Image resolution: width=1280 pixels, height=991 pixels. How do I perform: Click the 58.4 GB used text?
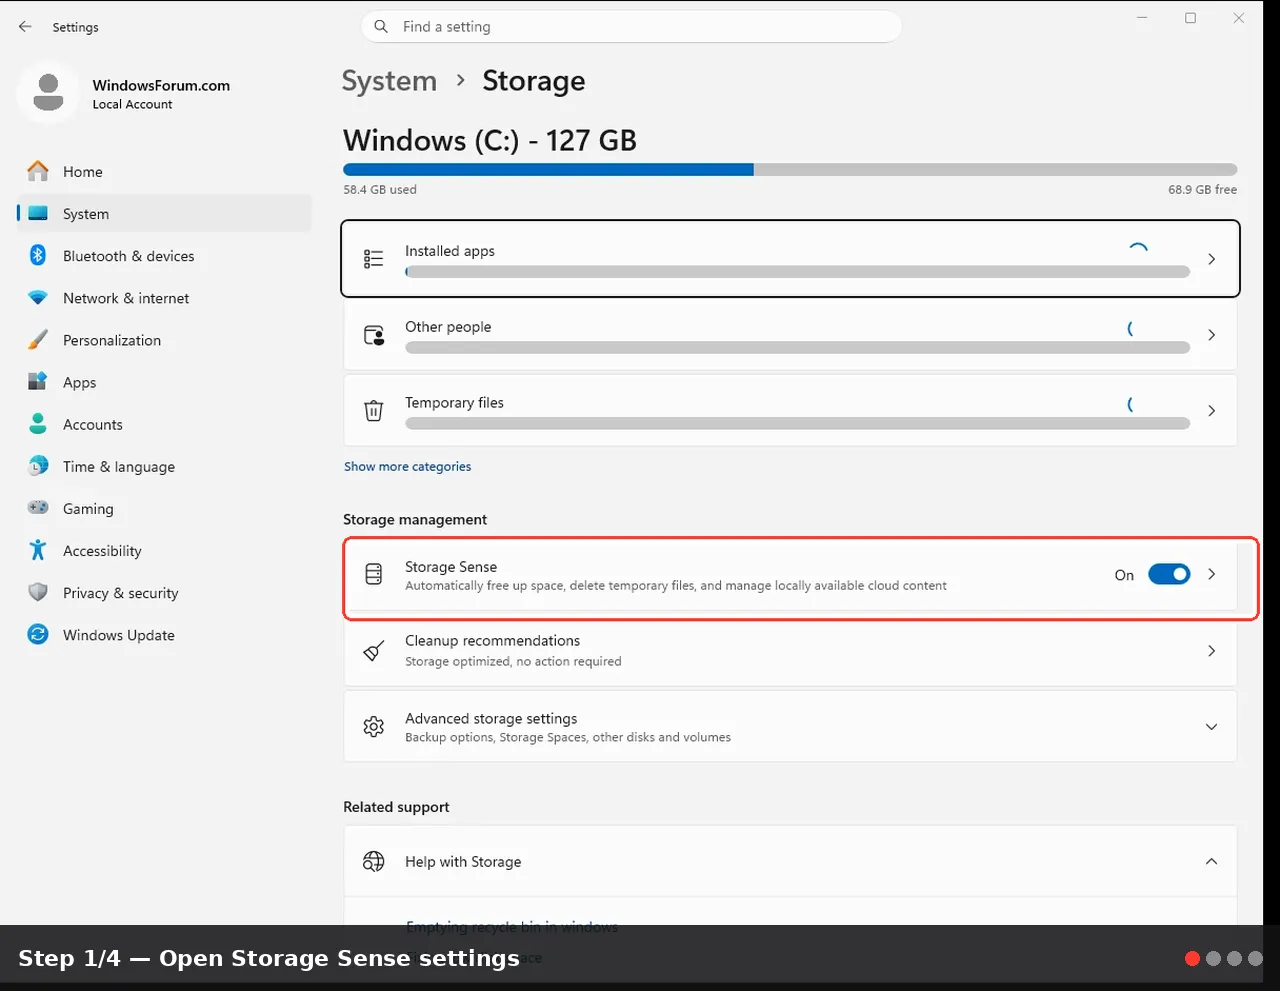click(x=380, y=189)
